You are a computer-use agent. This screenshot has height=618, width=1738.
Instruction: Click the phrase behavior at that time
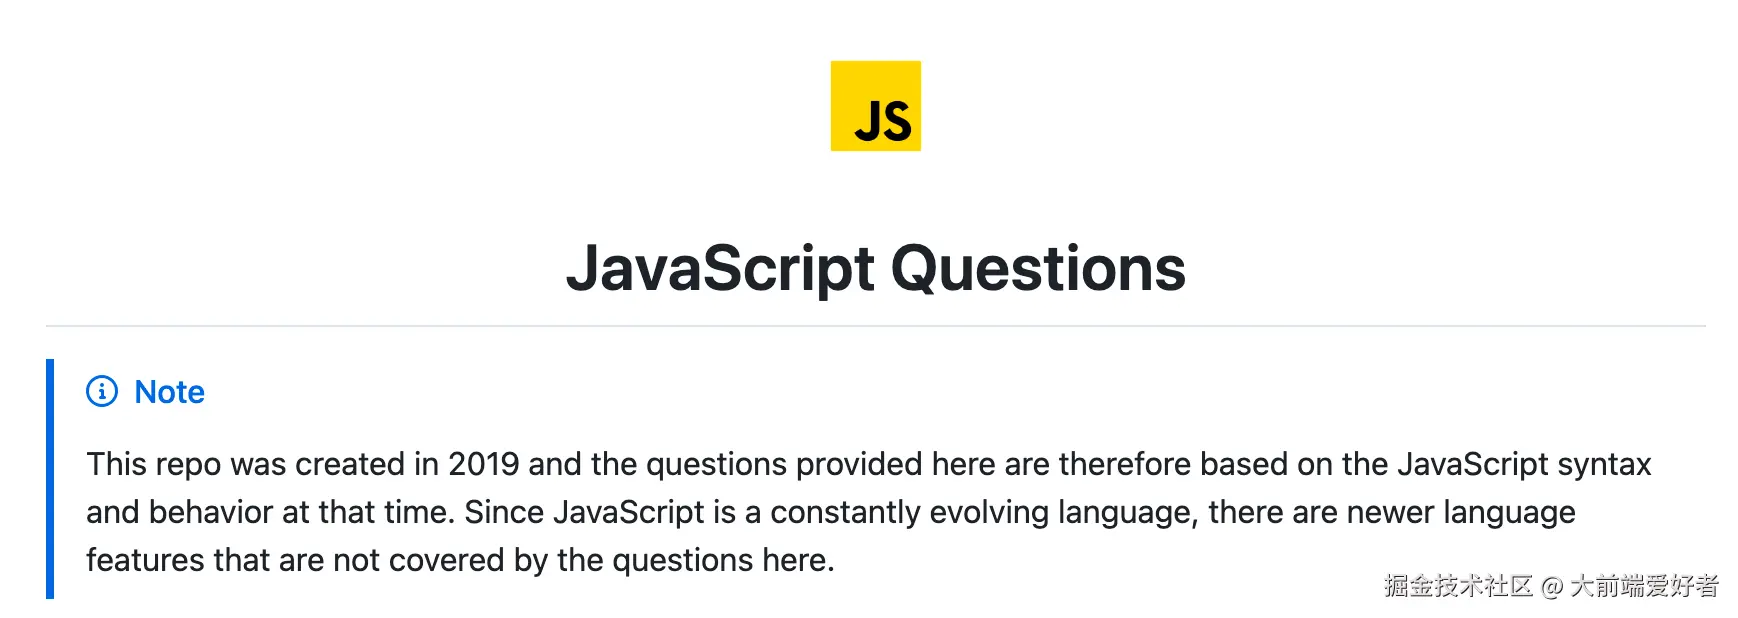[301, 512]
